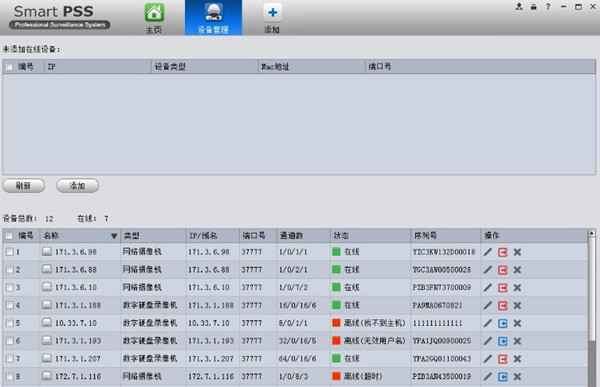The width and height of the screenshot is (600, 387).
Task: Open the 主页 home tab
Action: point(154,18)
